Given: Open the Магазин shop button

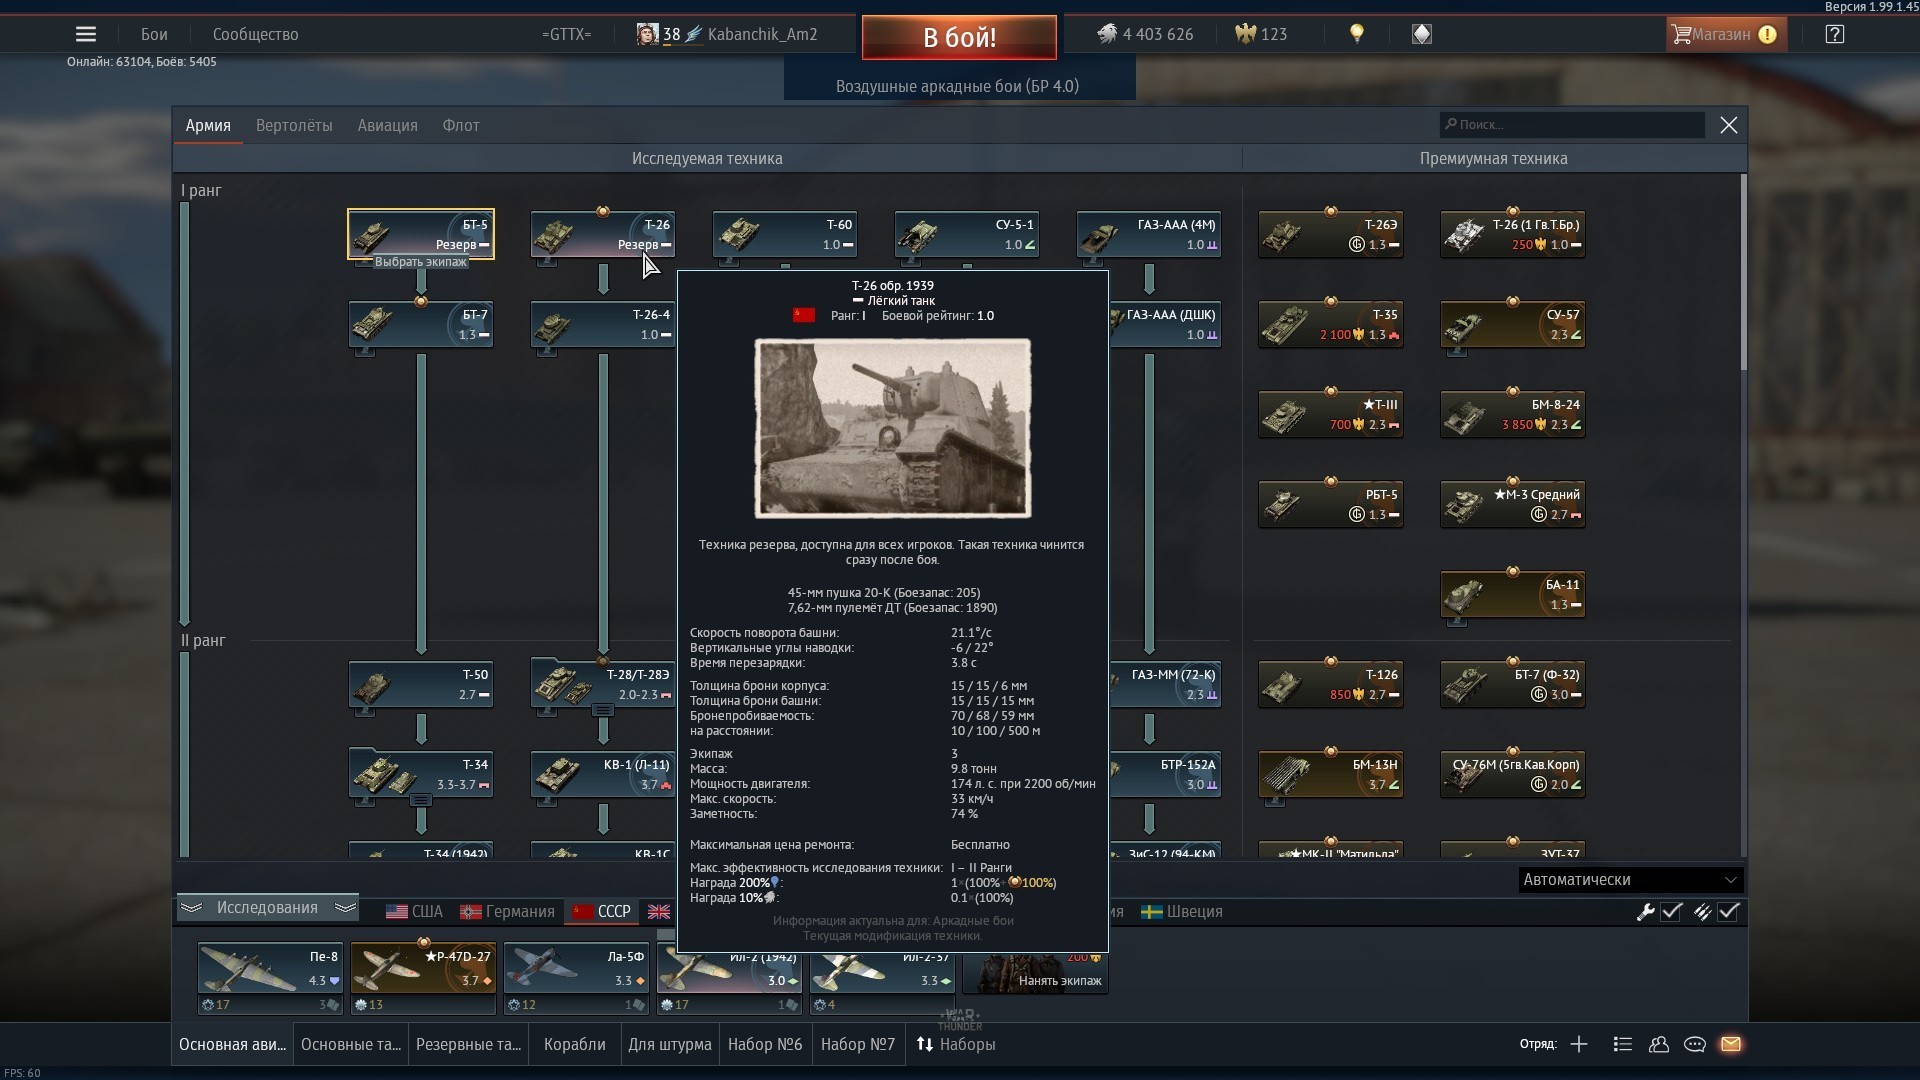Looking at the screenshot, I should point(1721,34).
